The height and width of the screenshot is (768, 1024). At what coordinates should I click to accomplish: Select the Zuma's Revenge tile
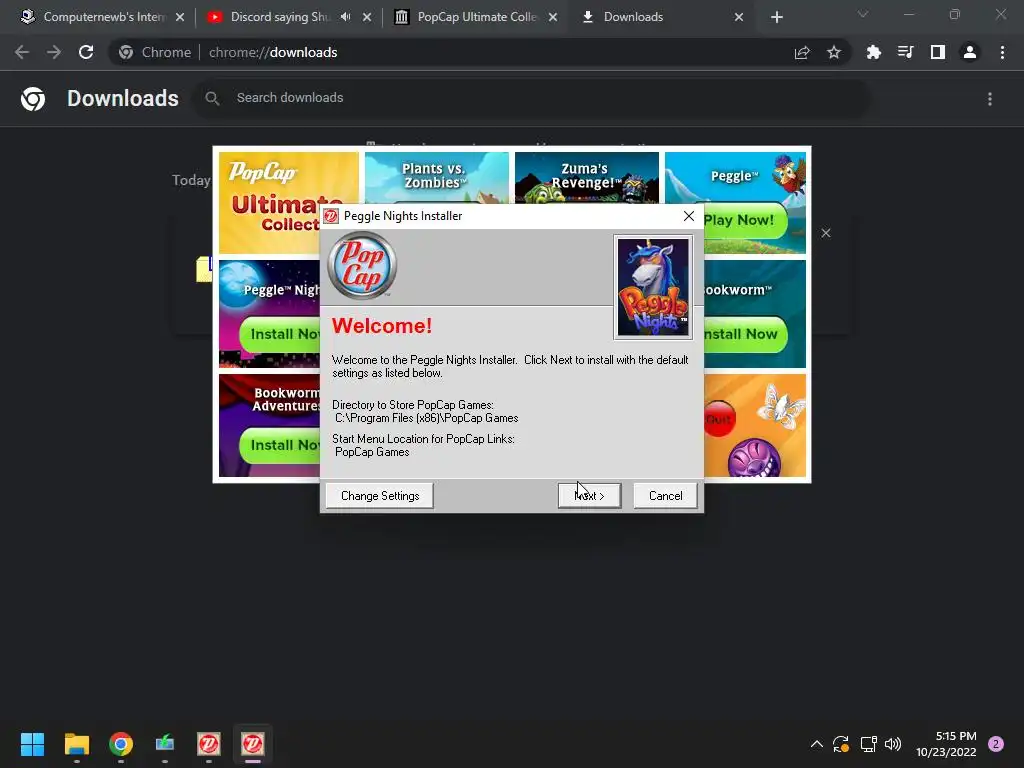pos(586,178)
